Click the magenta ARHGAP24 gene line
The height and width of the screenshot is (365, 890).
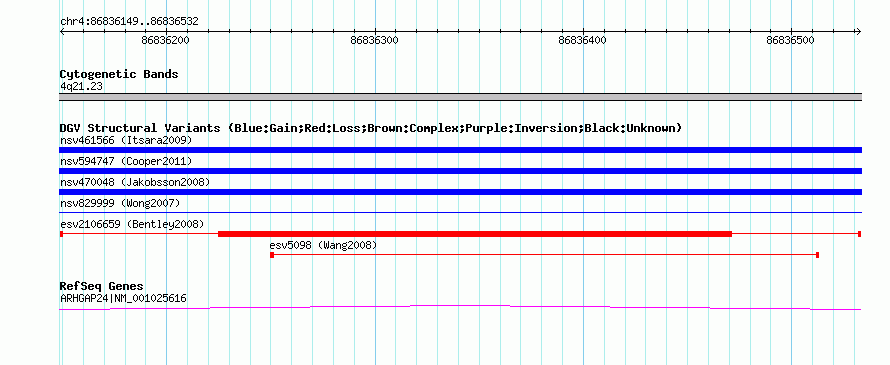[x=460, y=307]
